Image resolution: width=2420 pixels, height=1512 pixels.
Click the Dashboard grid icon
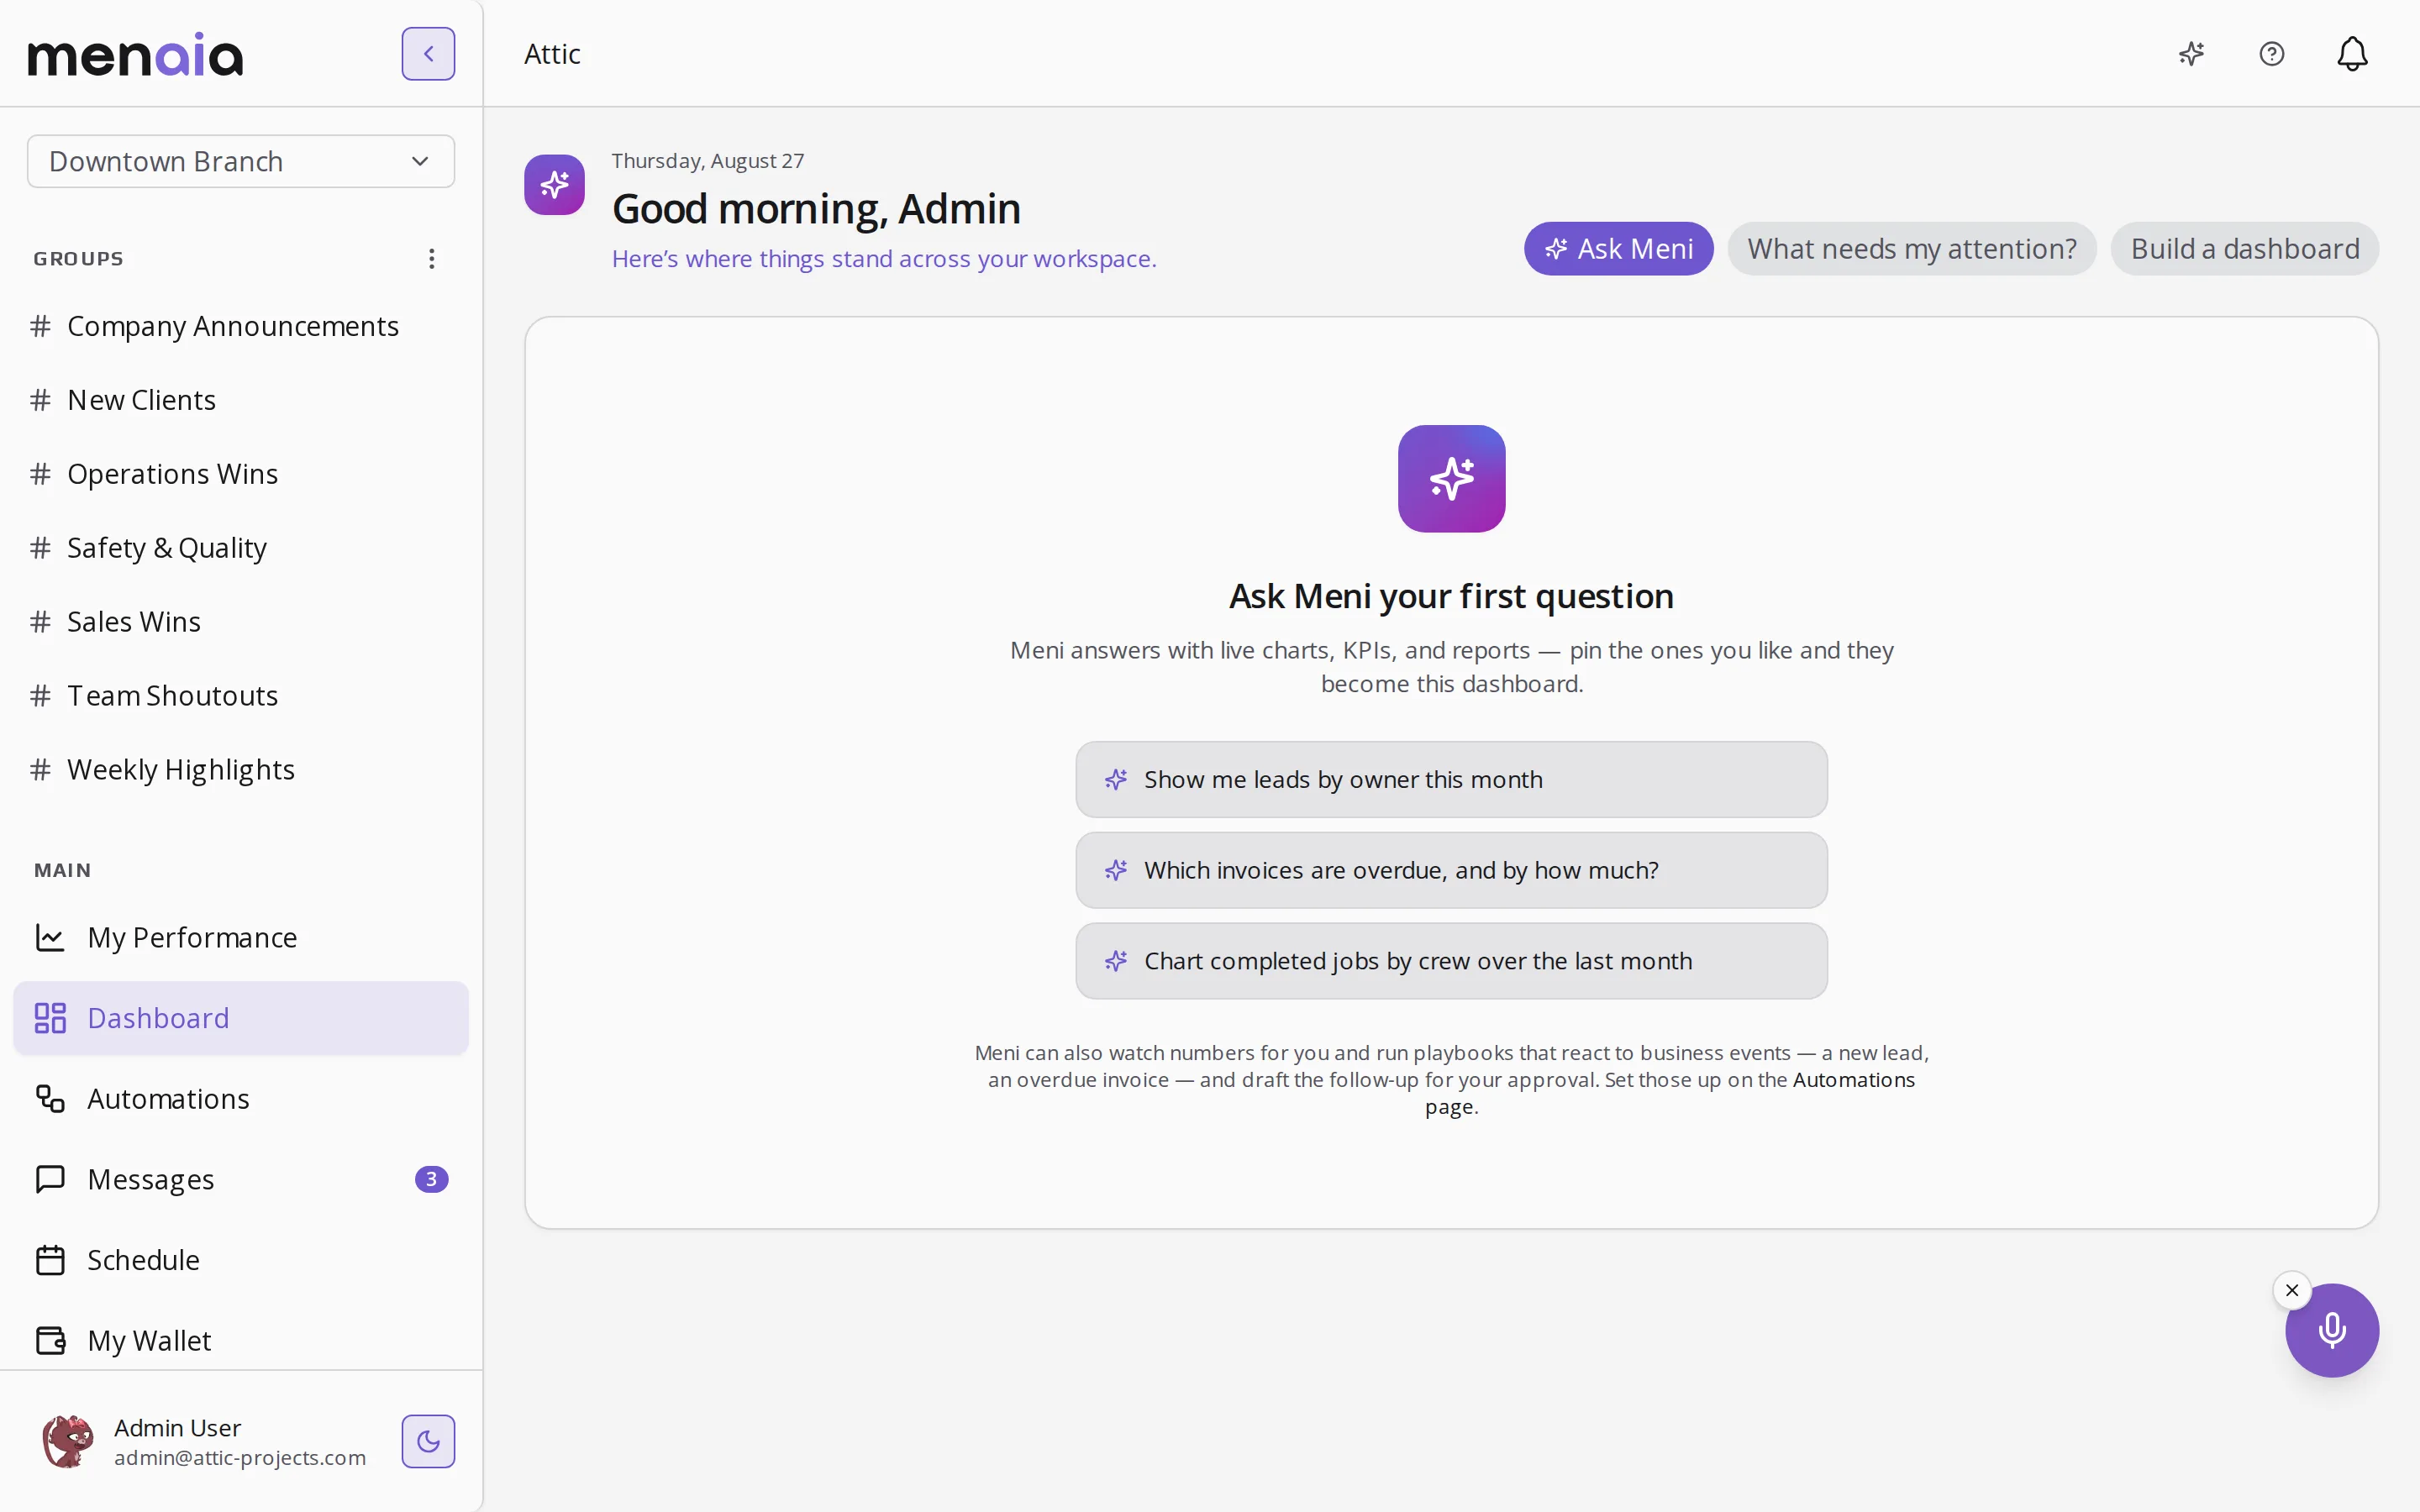(x=50, y=1018)
